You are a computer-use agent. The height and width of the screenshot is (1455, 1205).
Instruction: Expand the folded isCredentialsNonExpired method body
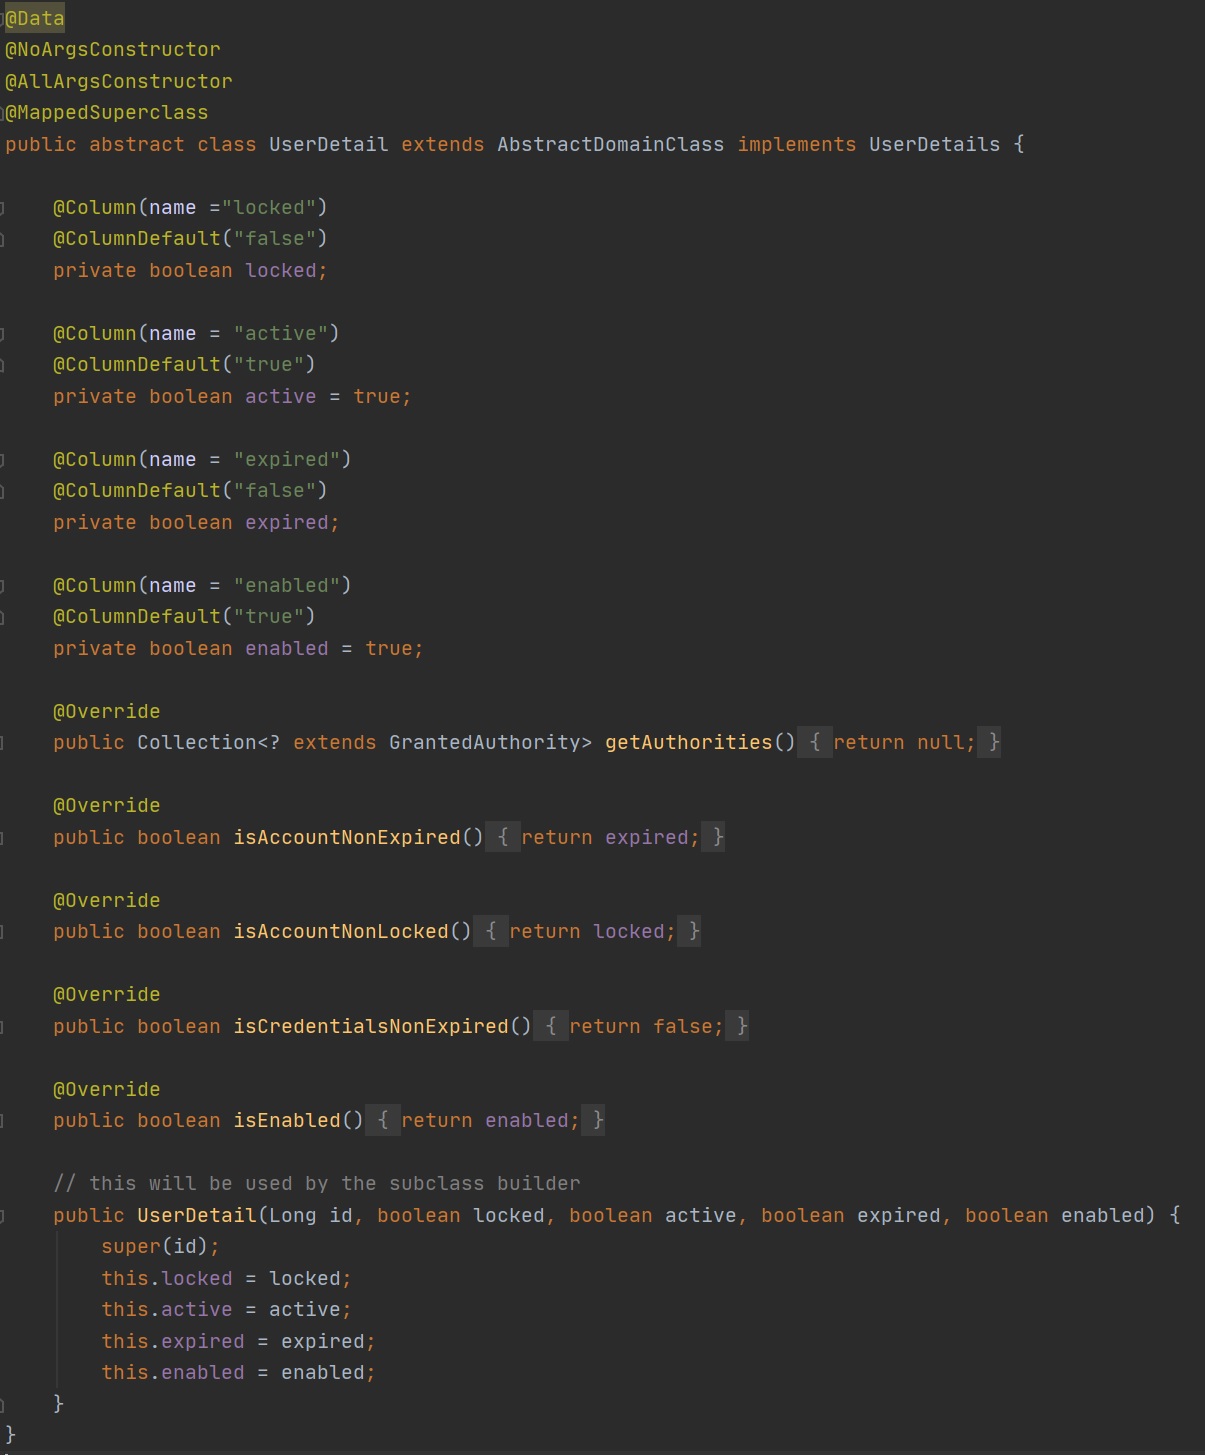click(551, 1026)
